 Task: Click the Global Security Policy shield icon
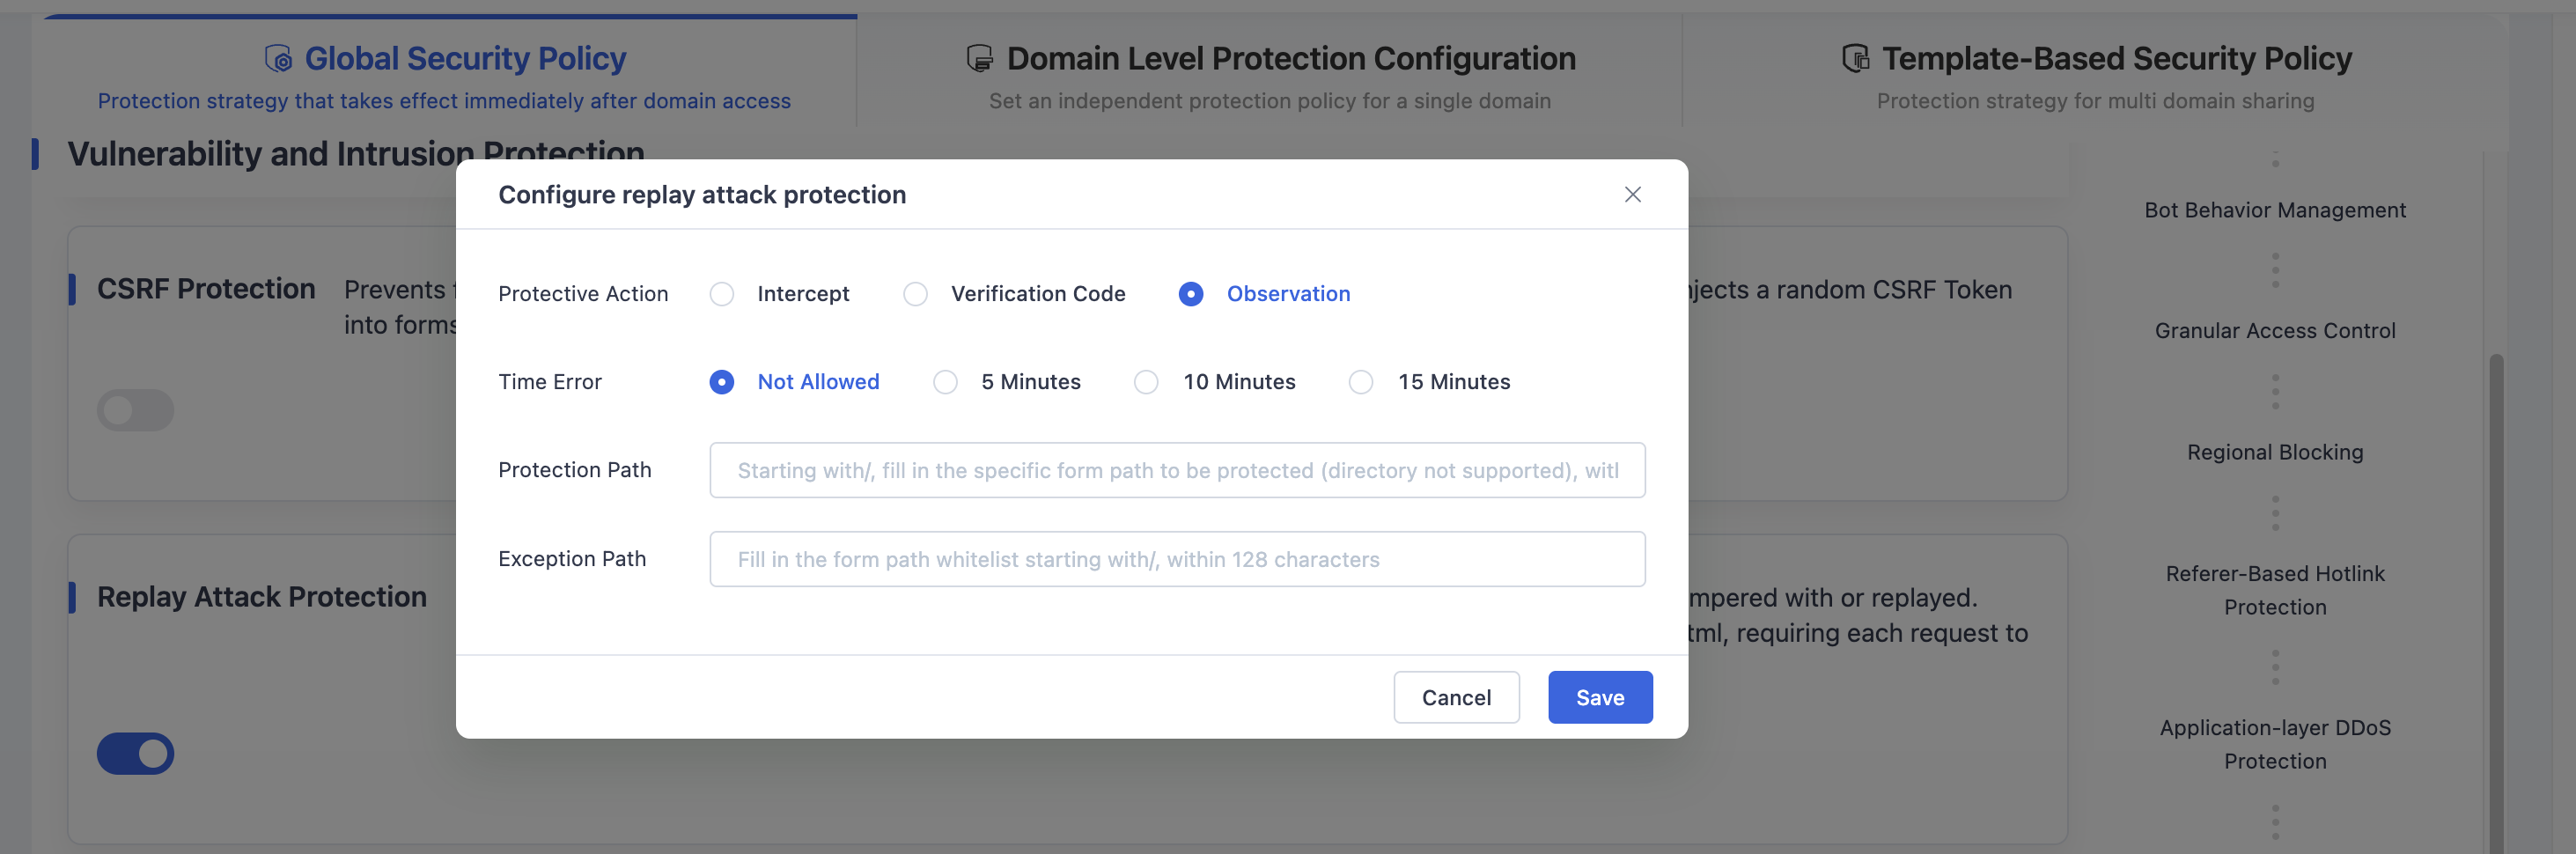(278, 58)
